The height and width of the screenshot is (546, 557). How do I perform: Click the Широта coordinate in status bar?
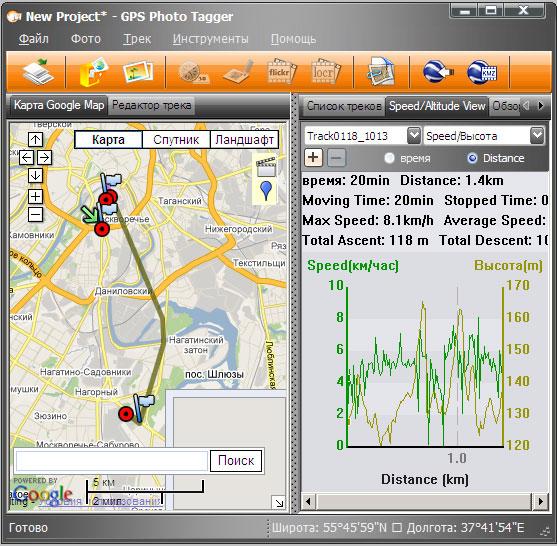tap(329, 528)
